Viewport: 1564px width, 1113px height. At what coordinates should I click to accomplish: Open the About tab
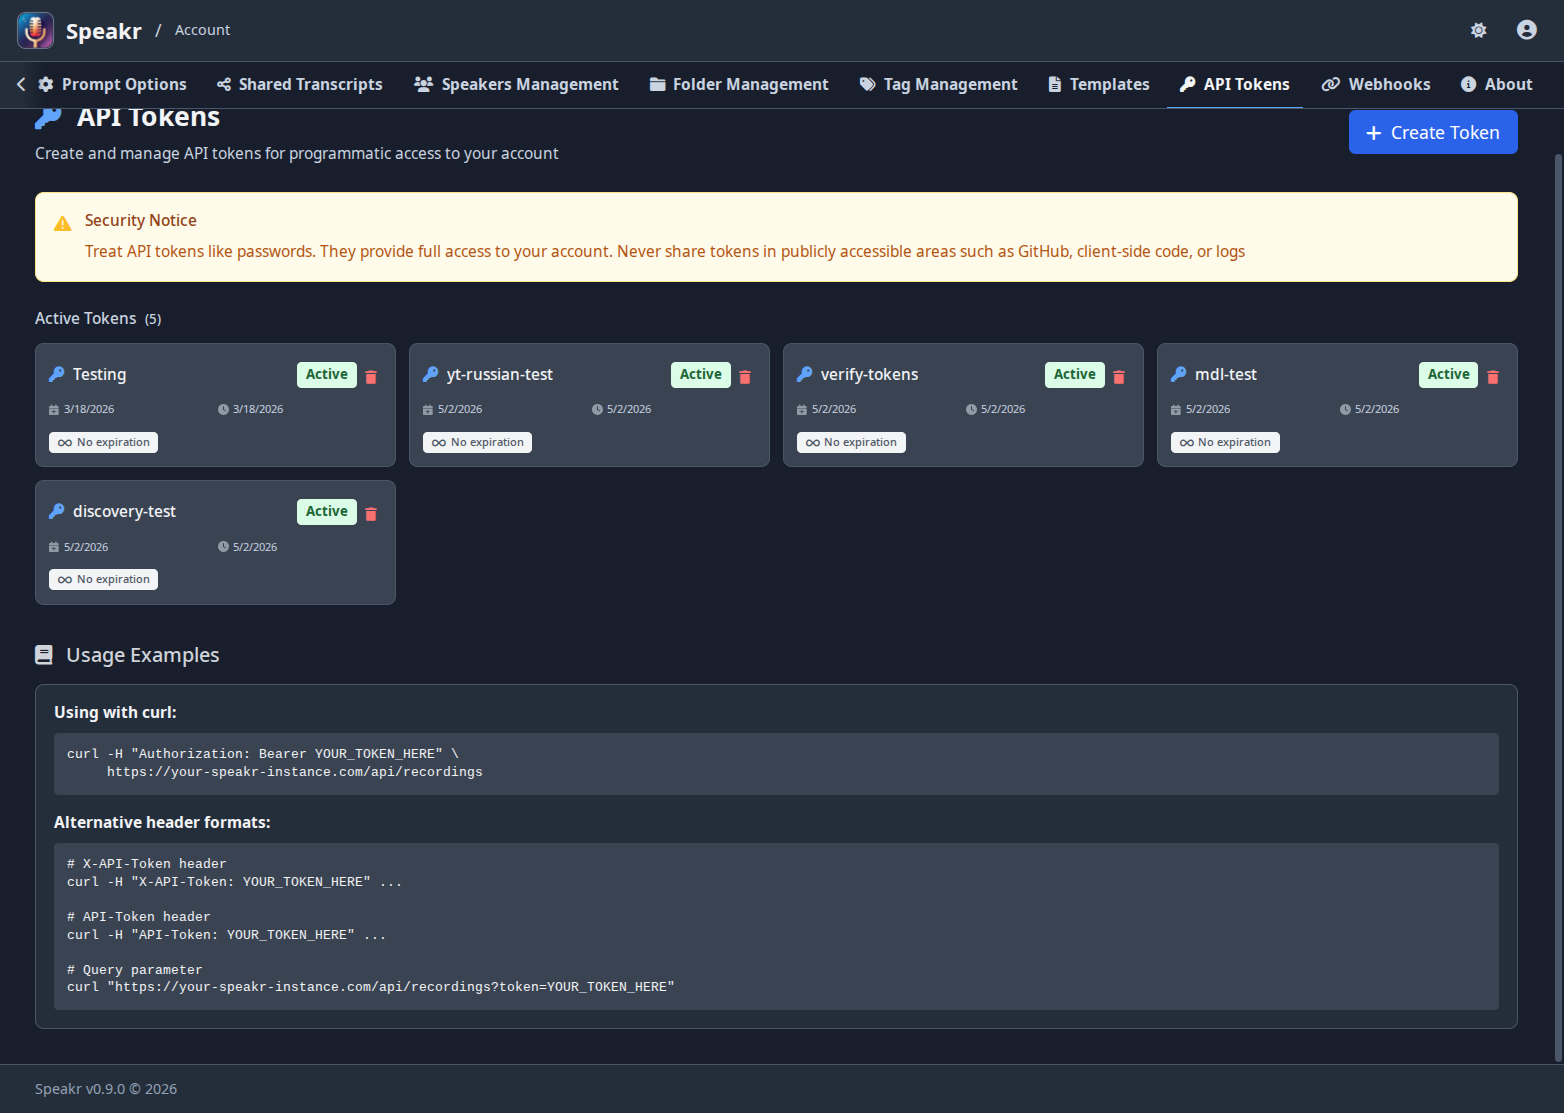point(1496,84)
